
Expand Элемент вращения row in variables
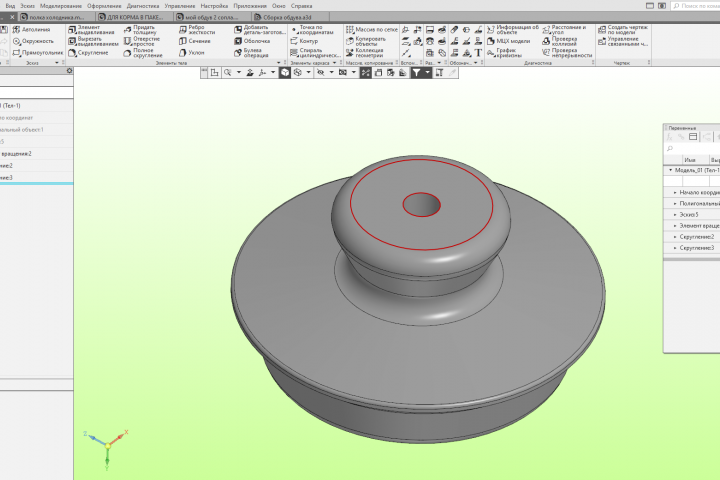[x=675, y=226]
